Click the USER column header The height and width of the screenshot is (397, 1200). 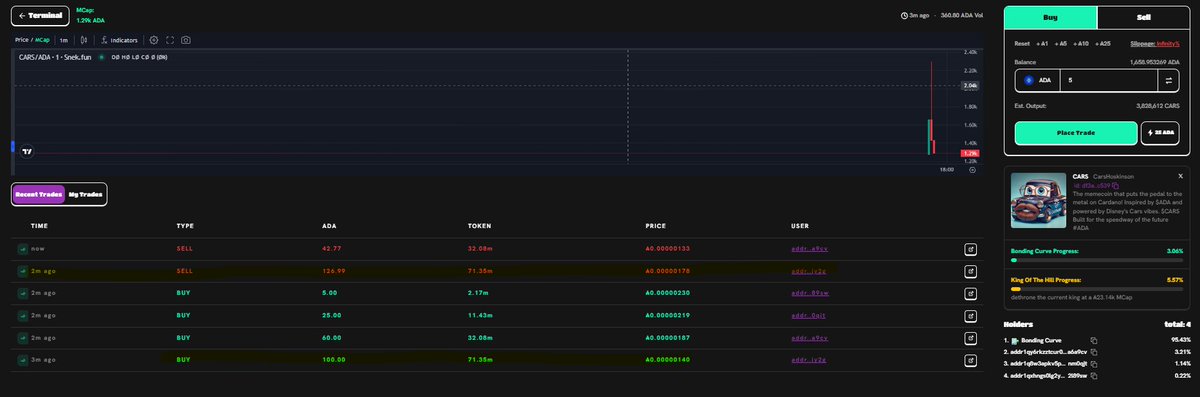tap(800, 226)
